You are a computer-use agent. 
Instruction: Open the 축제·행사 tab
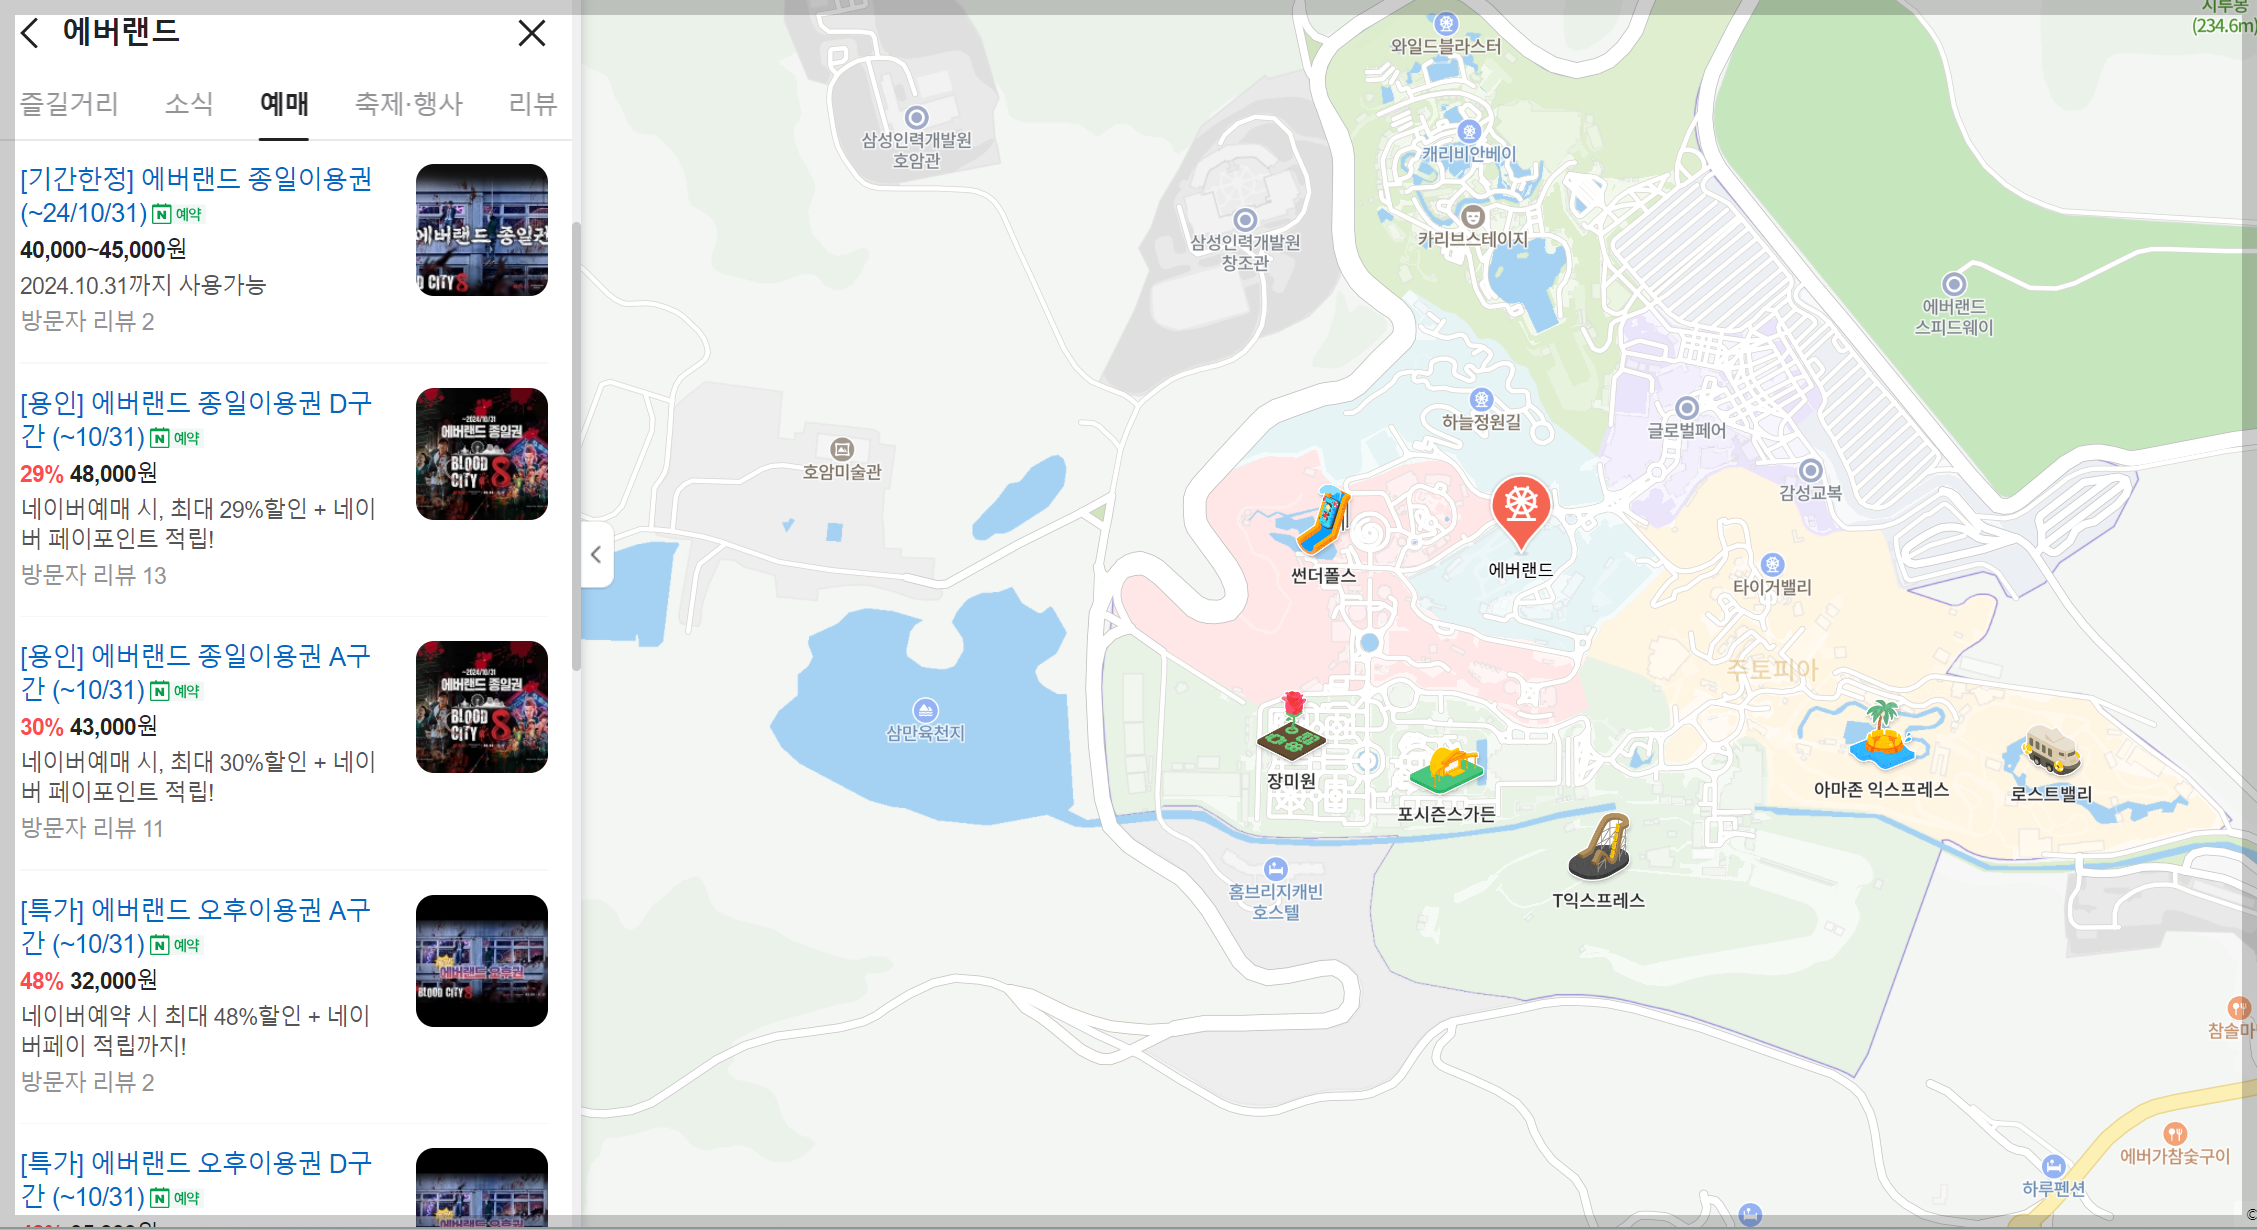coord(409,103)
